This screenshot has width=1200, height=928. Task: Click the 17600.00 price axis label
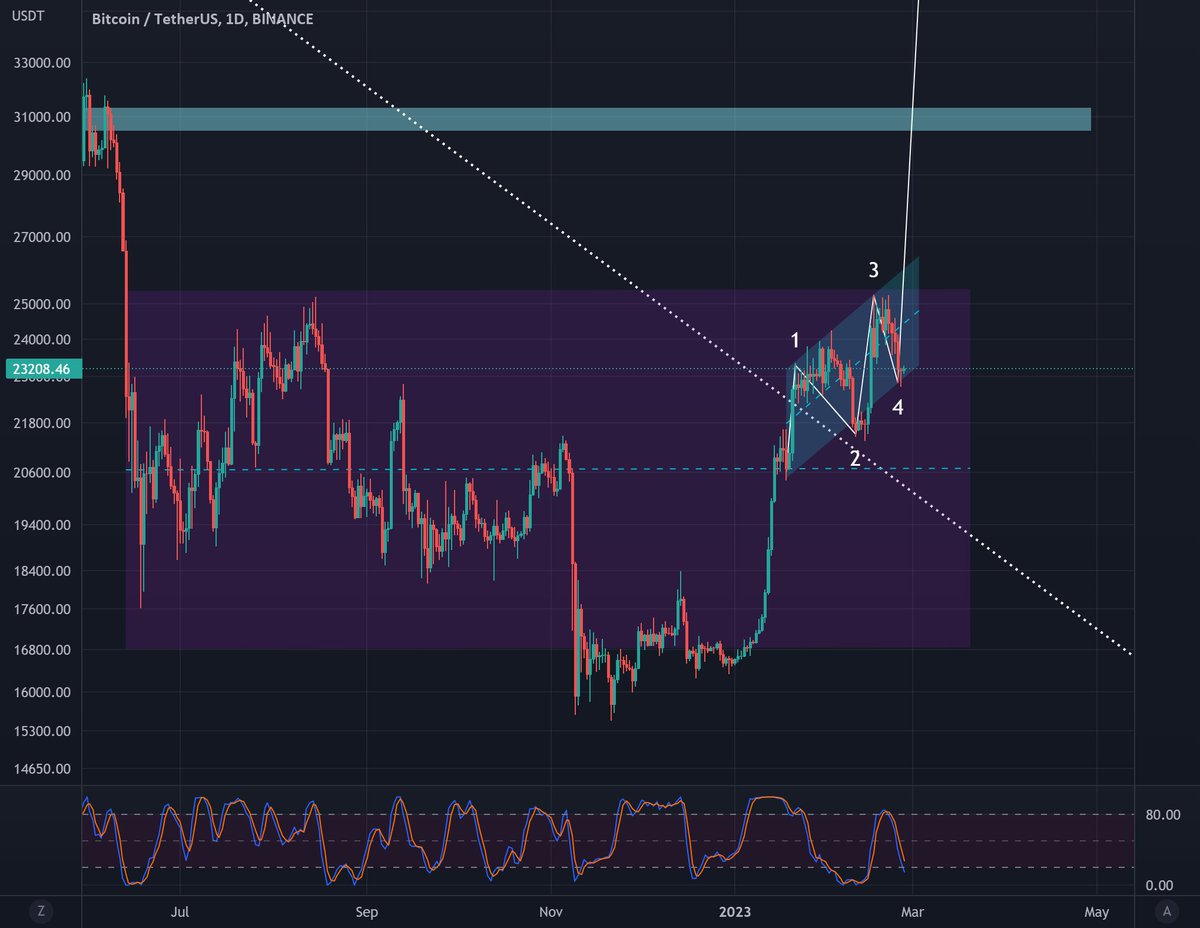pyautogui.click(x=43, y=609)
